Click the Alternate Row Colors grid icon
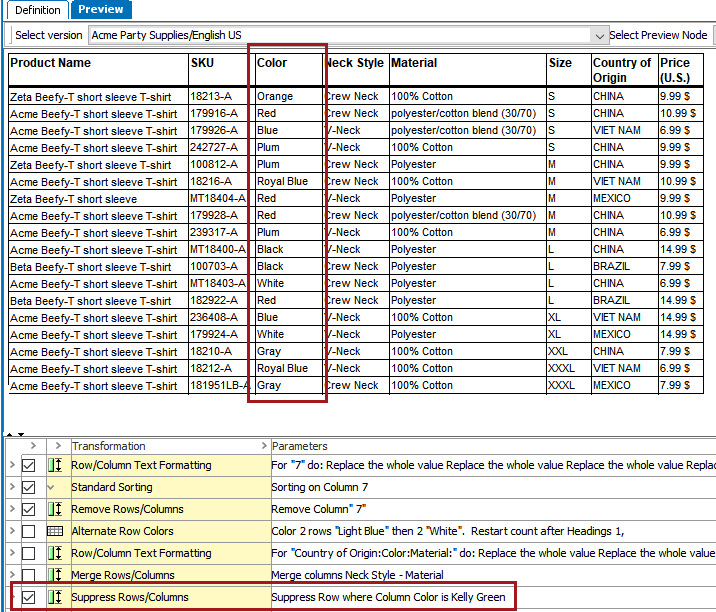The image size is (716, 612). click(55, 532)
